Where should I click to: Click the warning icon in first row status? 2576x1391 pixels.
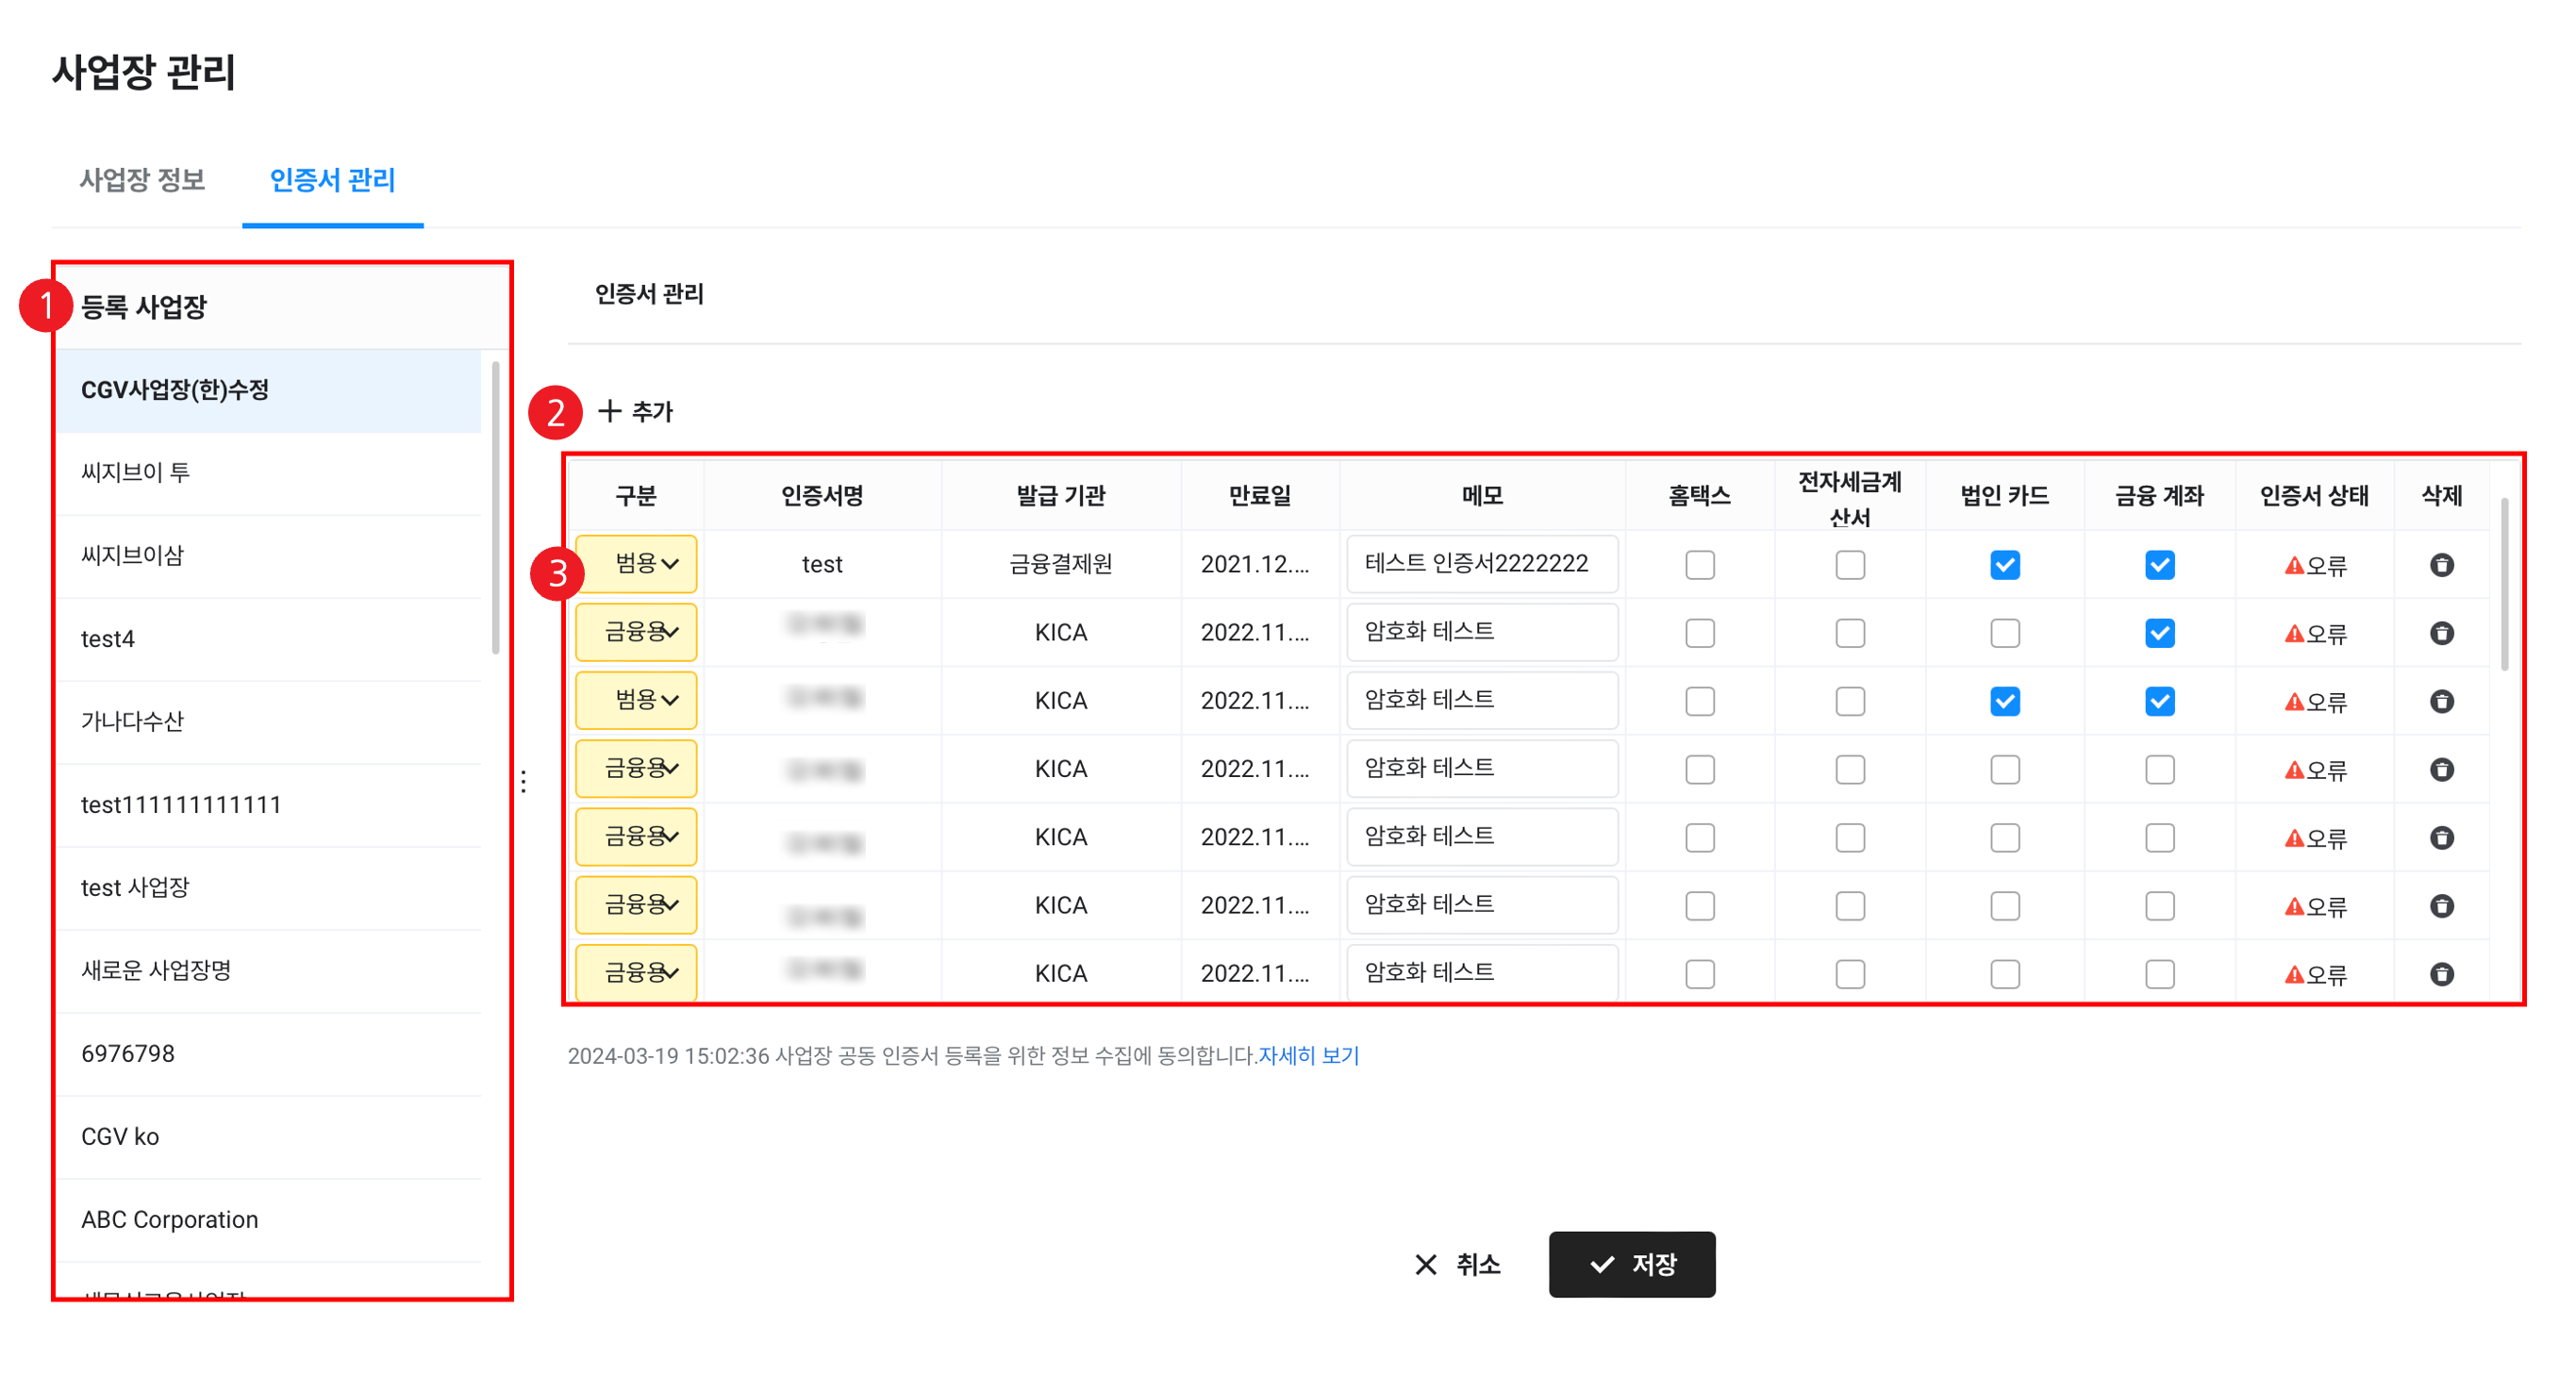[2293, 566]
